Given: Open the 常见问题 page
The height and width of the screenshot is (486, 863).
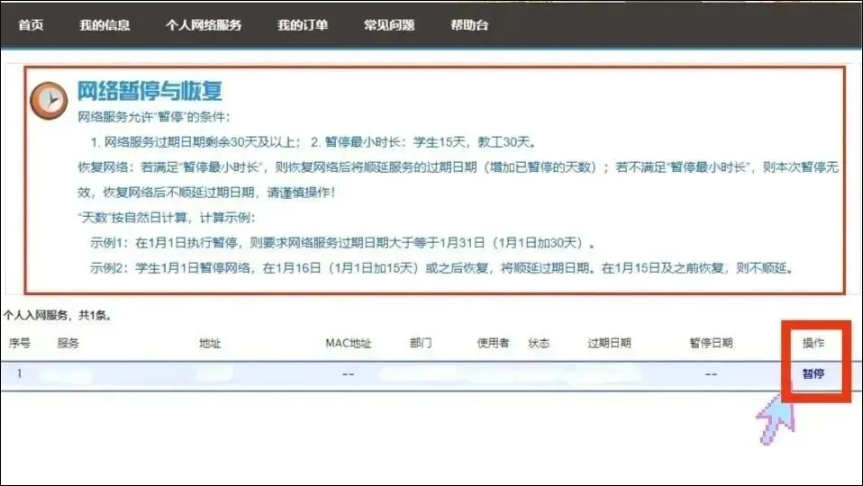Looking at the screenshot, I should [389, 25].
